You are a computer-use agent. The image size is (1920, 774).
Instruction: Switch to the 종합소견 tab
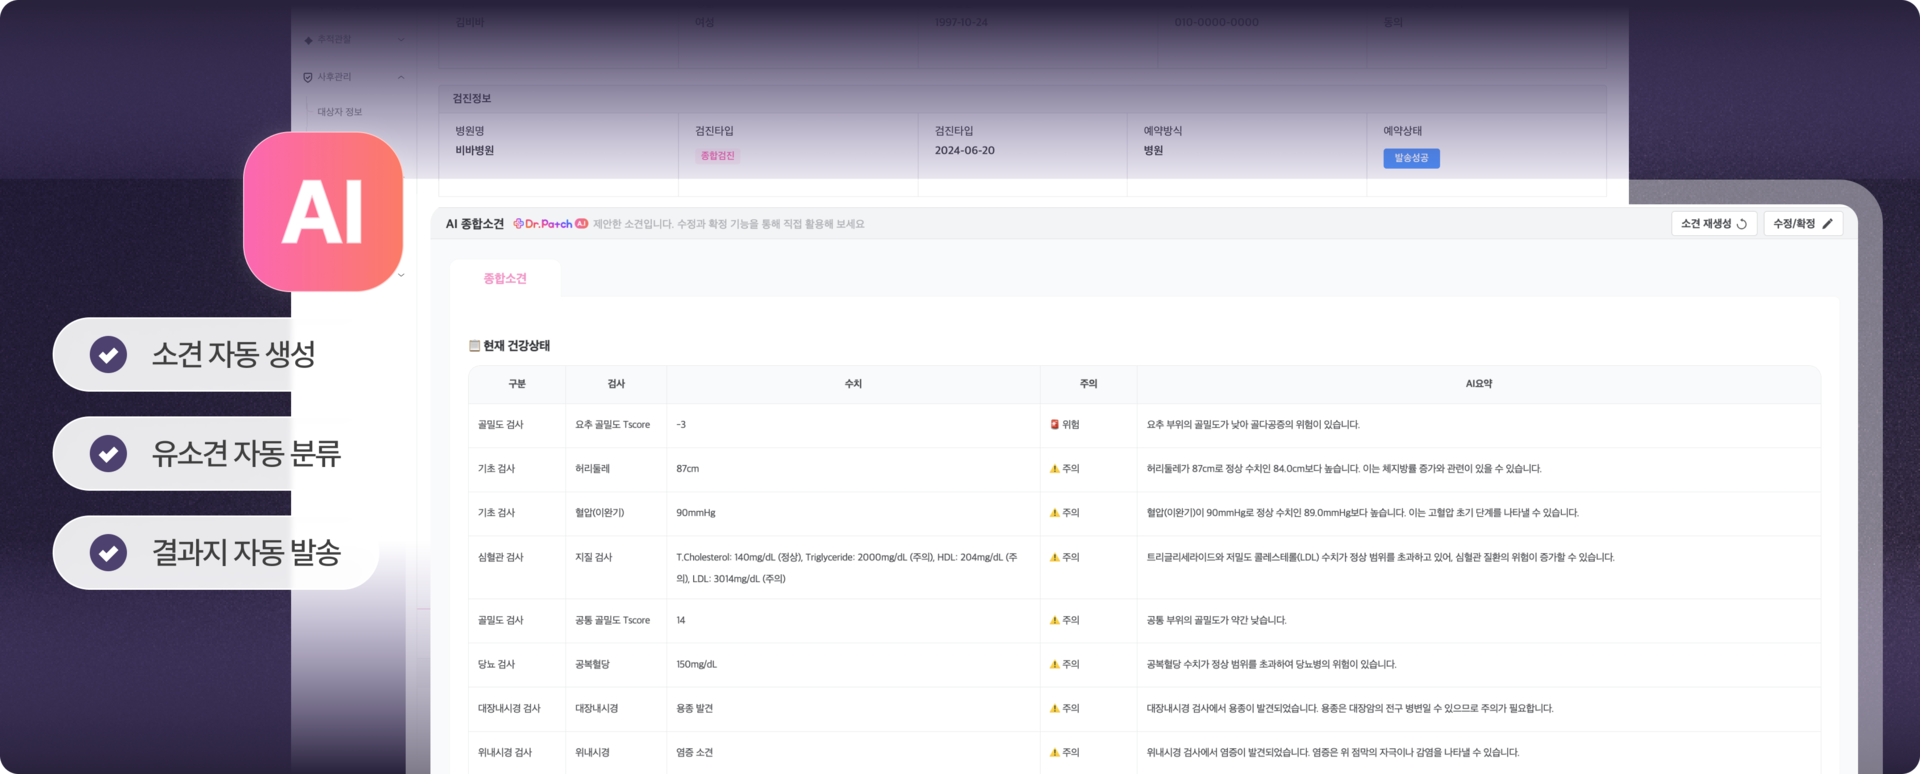[x=505, y=279]
